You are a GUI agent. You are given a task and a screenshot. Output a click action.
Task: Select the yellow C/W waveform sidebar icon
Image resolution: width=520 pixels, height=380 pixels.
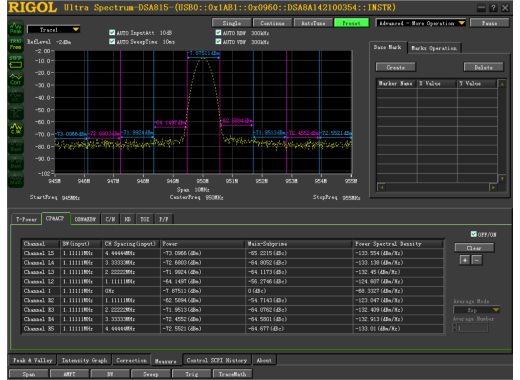click(x=16, y=129)
